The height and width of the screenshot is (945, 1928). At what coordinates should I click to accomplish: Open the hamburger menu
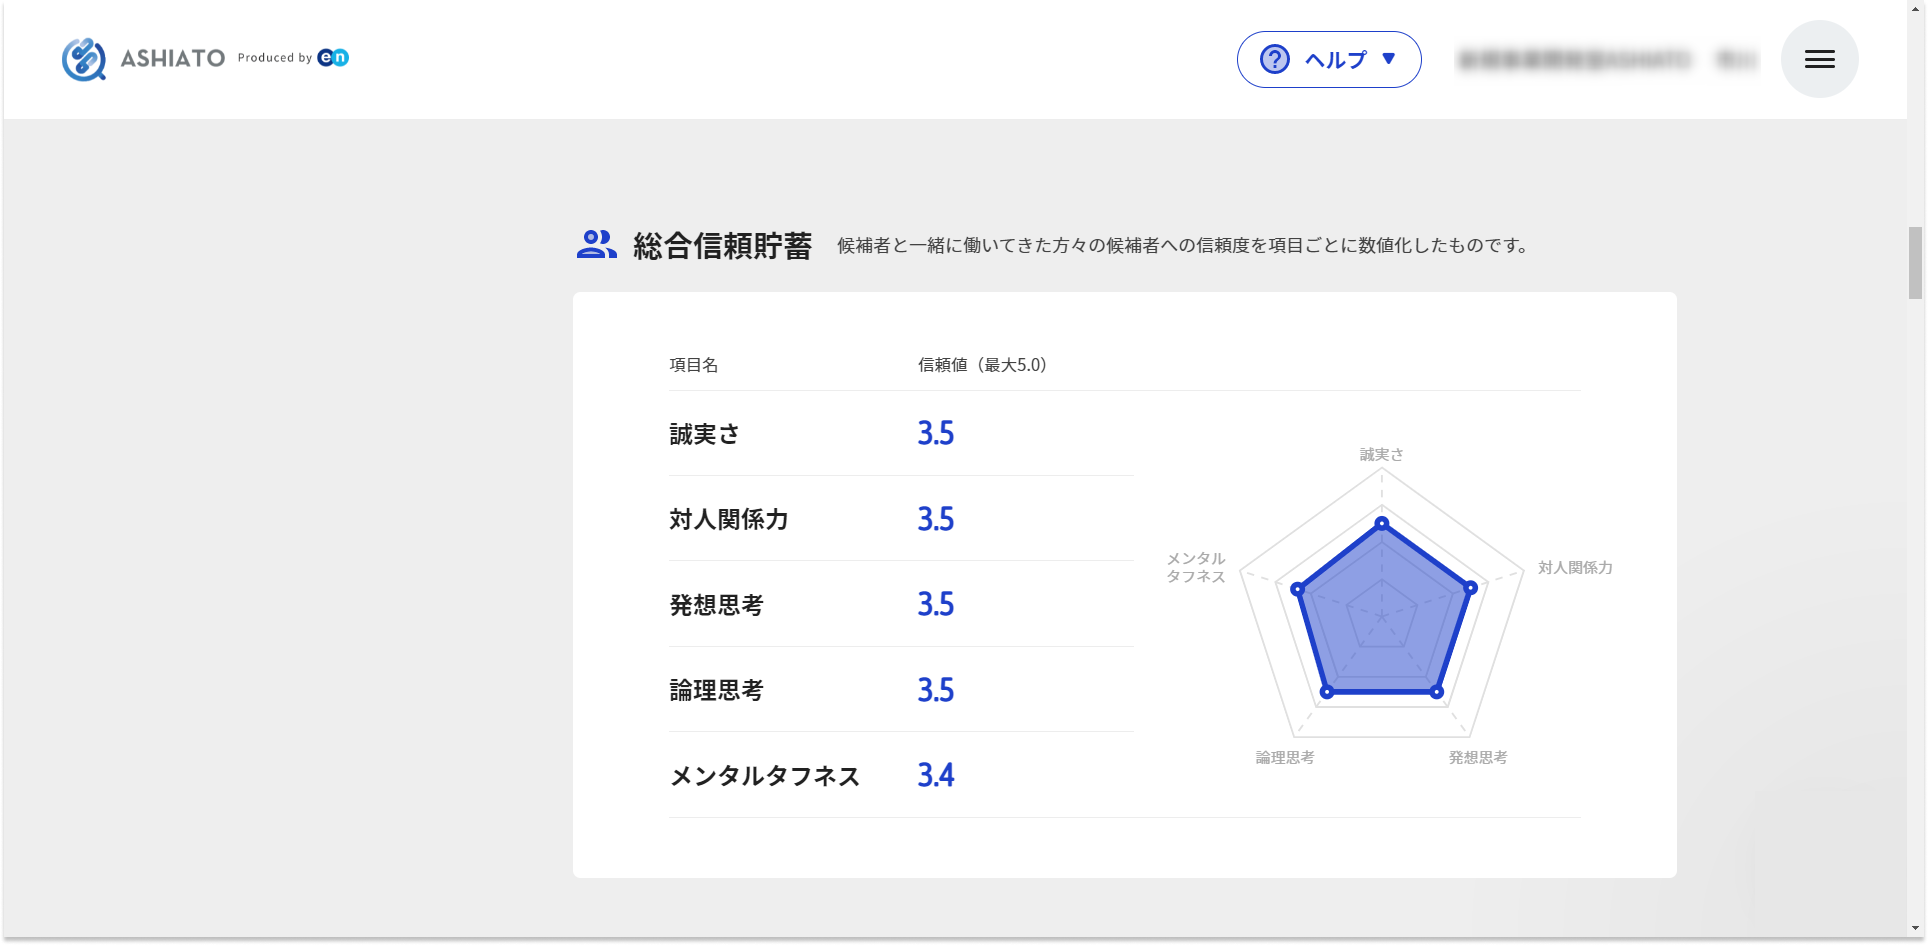point(1820,59)
